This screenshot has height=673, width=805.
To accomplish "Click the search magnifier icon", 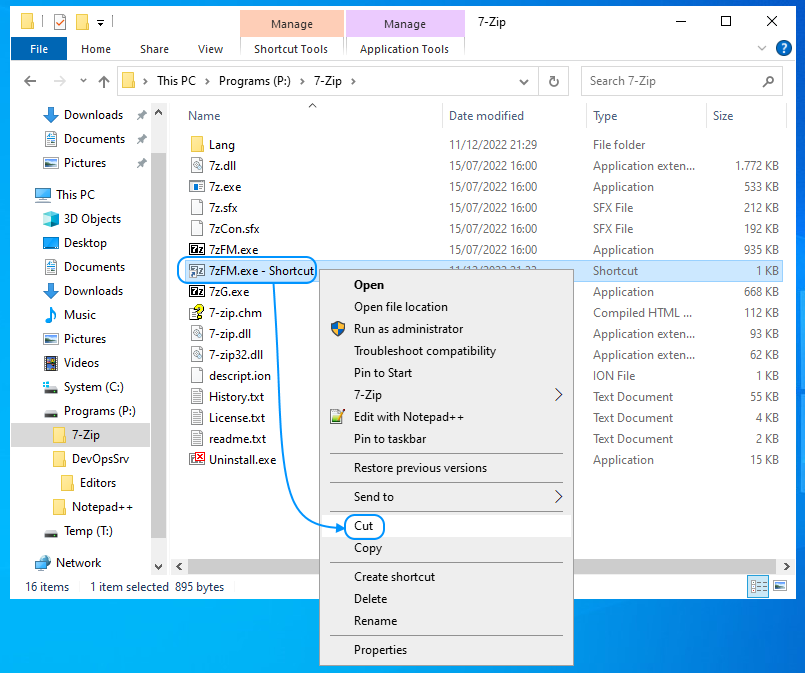I will 769,81.
